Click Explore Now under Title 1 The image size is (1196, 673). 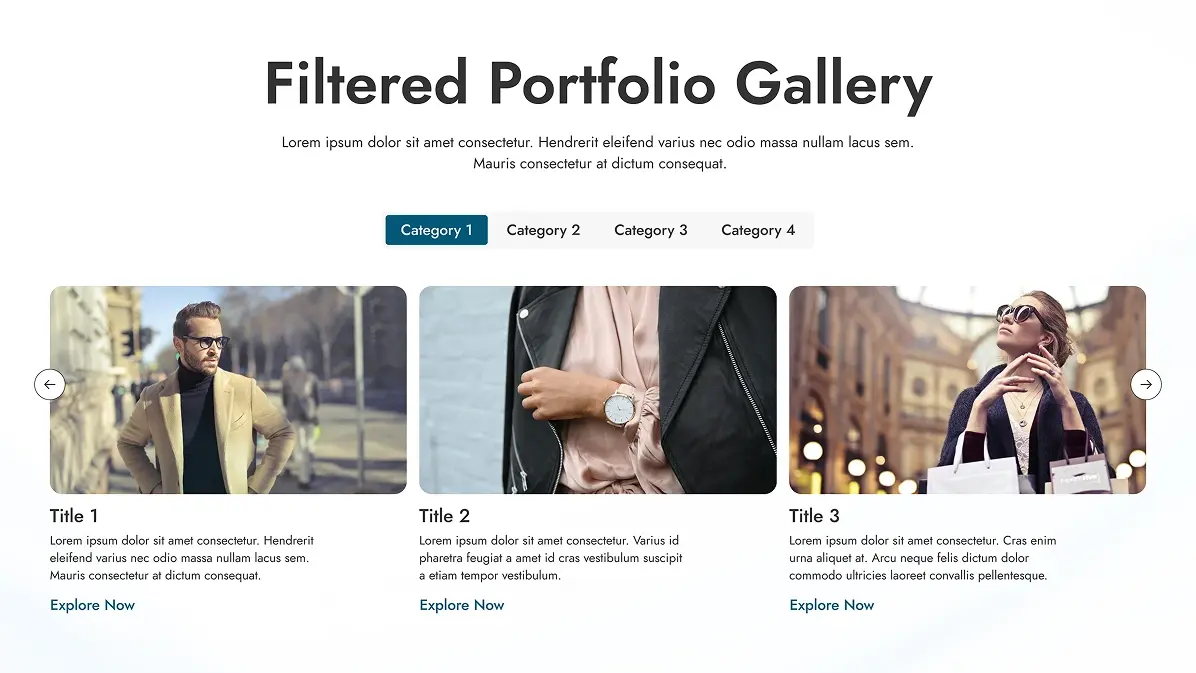[x=92, y=604]
